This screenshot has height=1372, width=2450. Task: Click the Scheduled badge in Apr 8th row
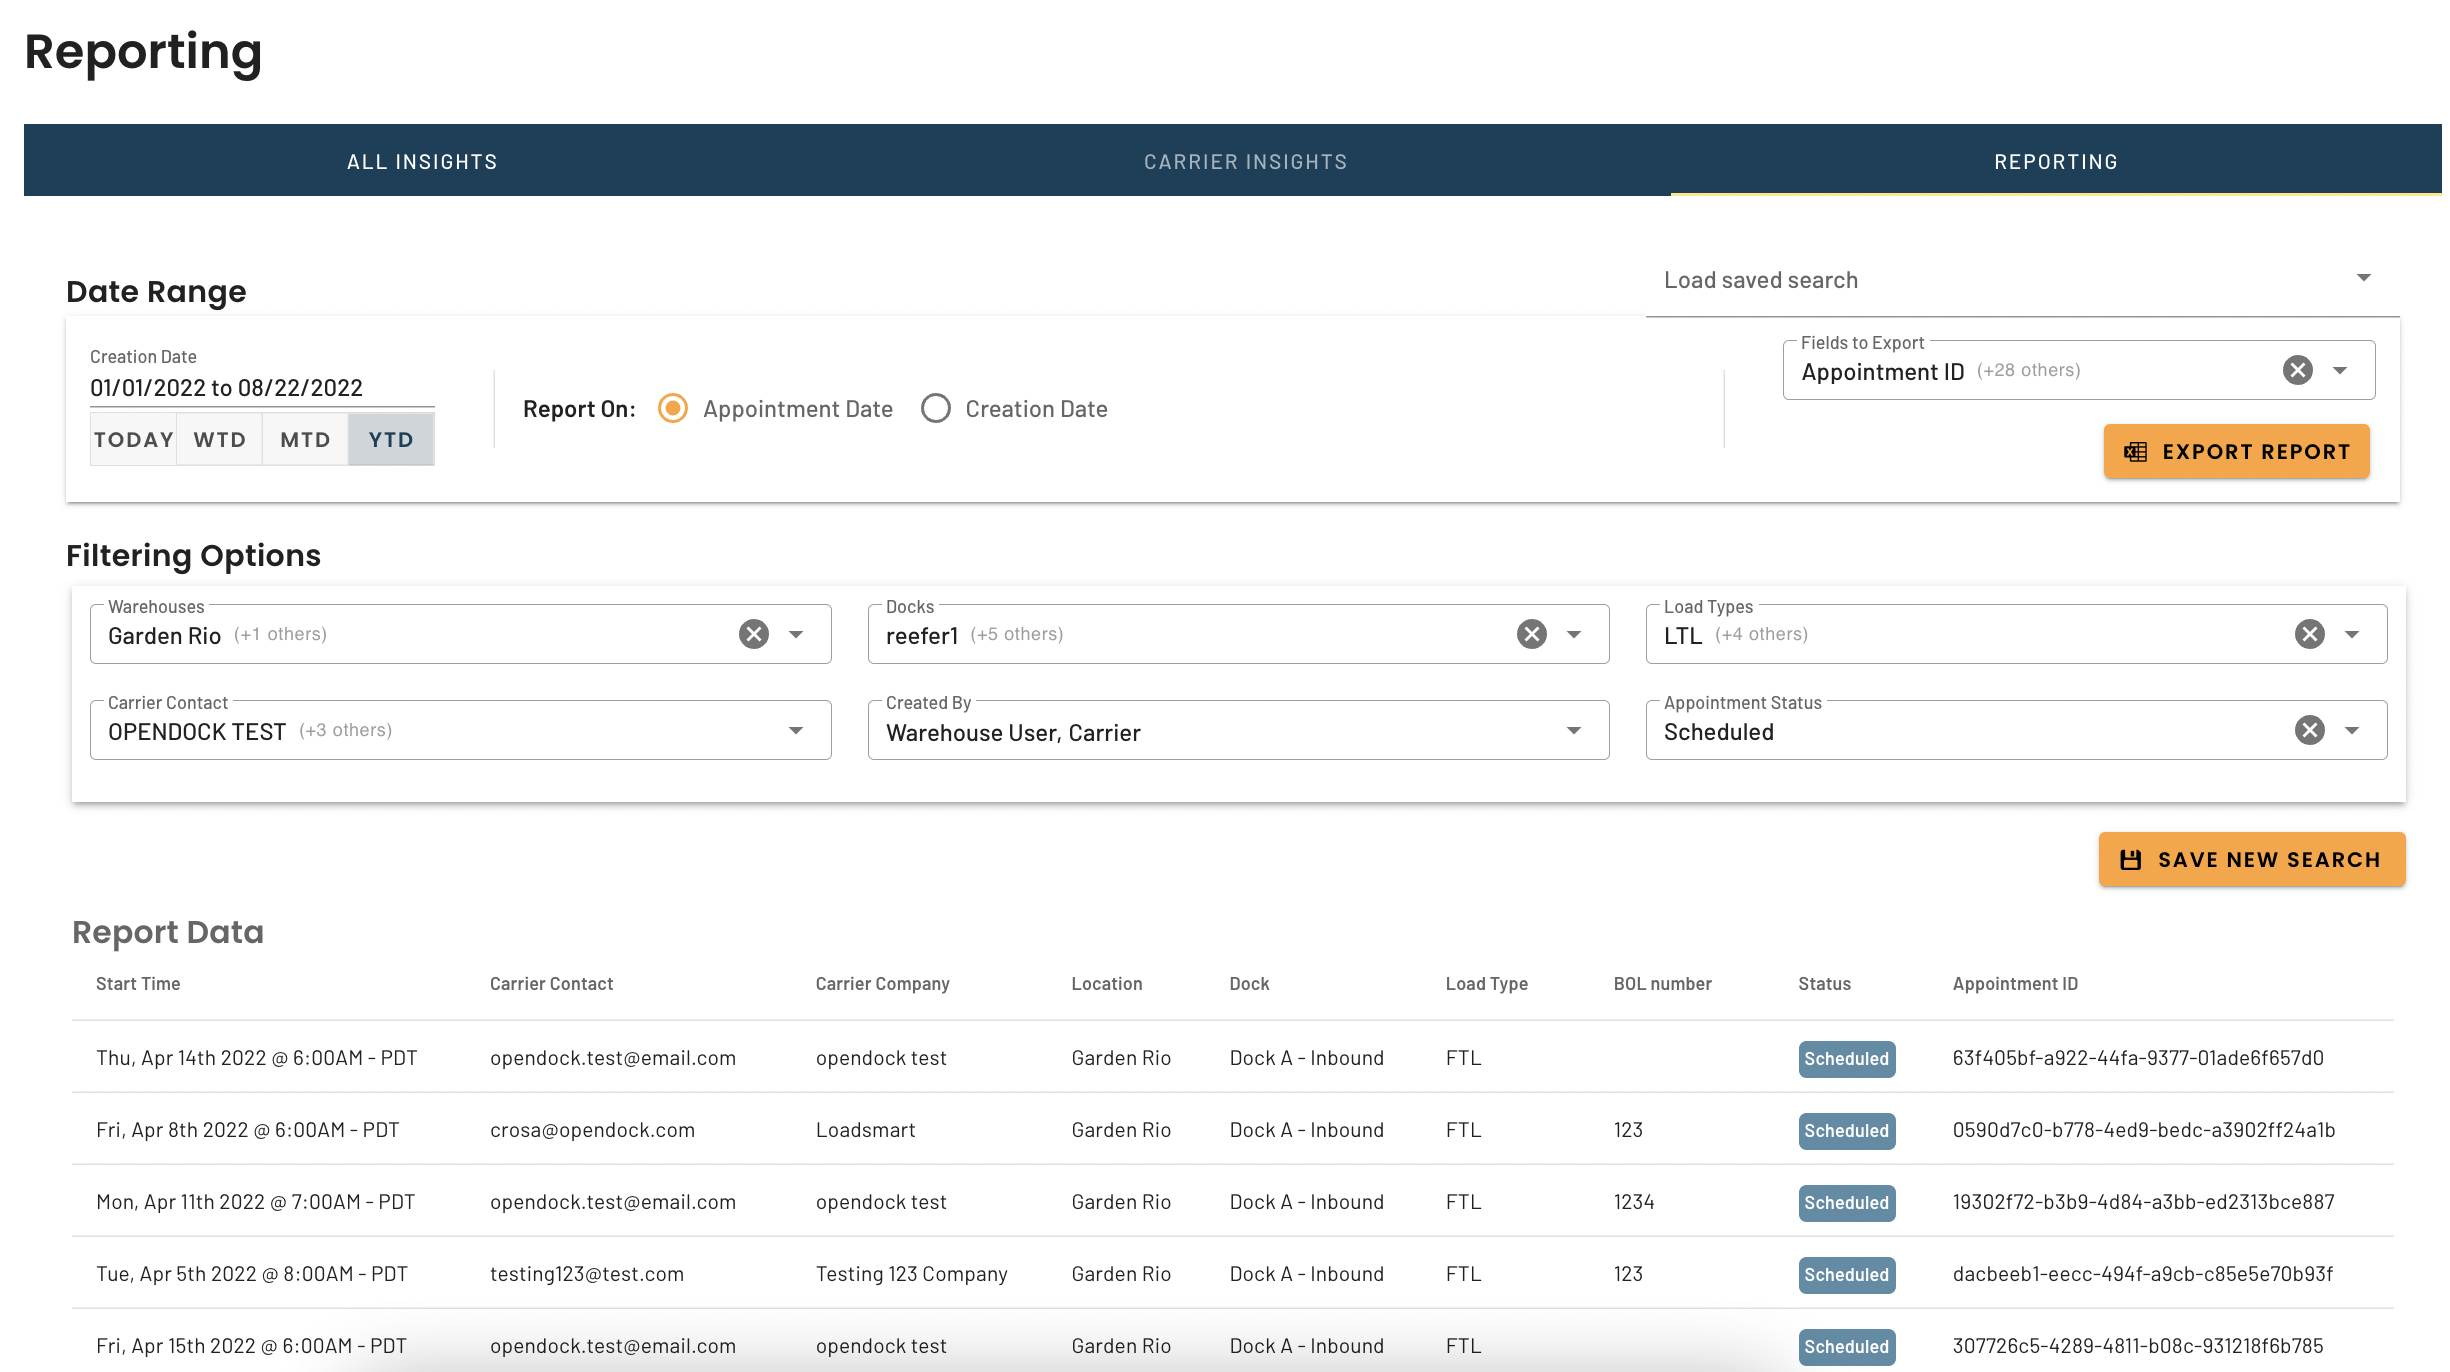coord(1846,1131)
